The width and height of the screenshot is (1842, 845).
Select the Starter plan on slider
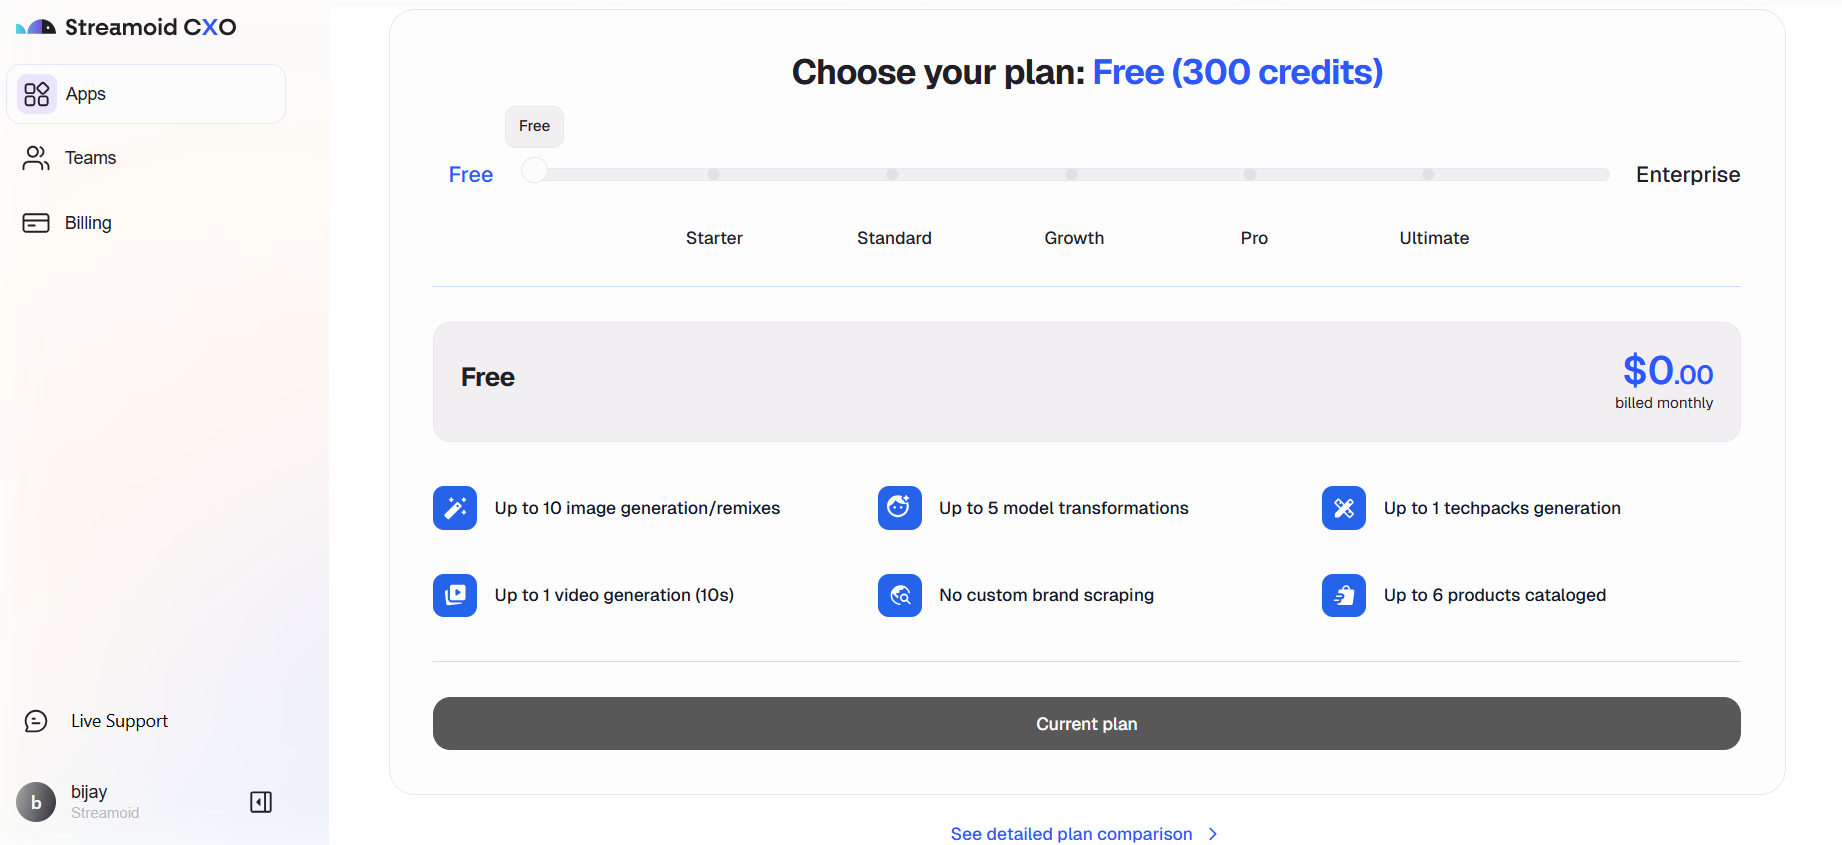coord(713,175)
